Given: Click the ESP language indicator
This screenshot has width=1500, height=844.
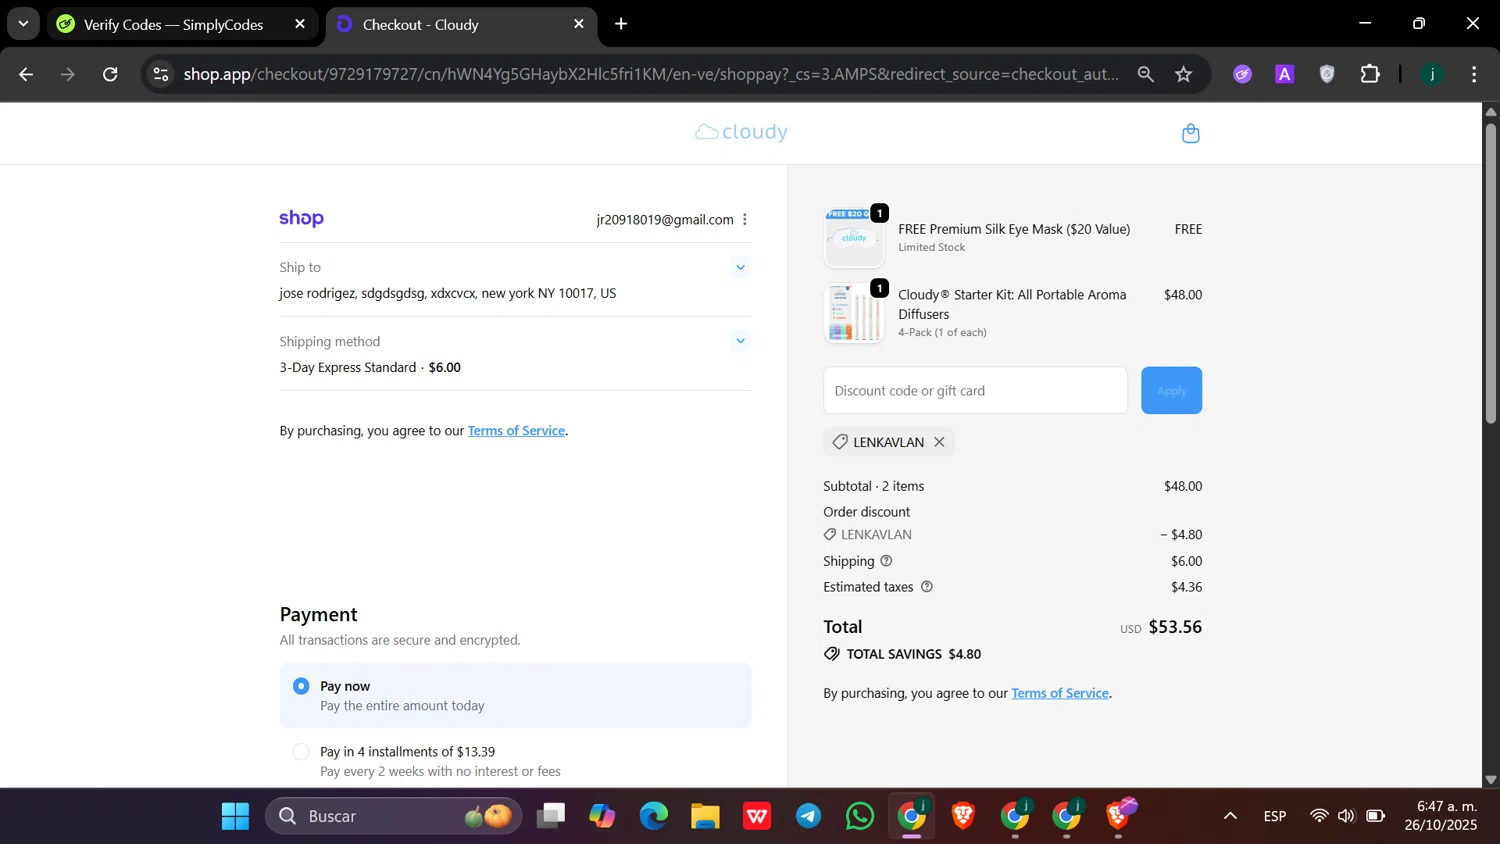Looking at the screenshot, I should pyautogui.click(x=1274, y=816).
